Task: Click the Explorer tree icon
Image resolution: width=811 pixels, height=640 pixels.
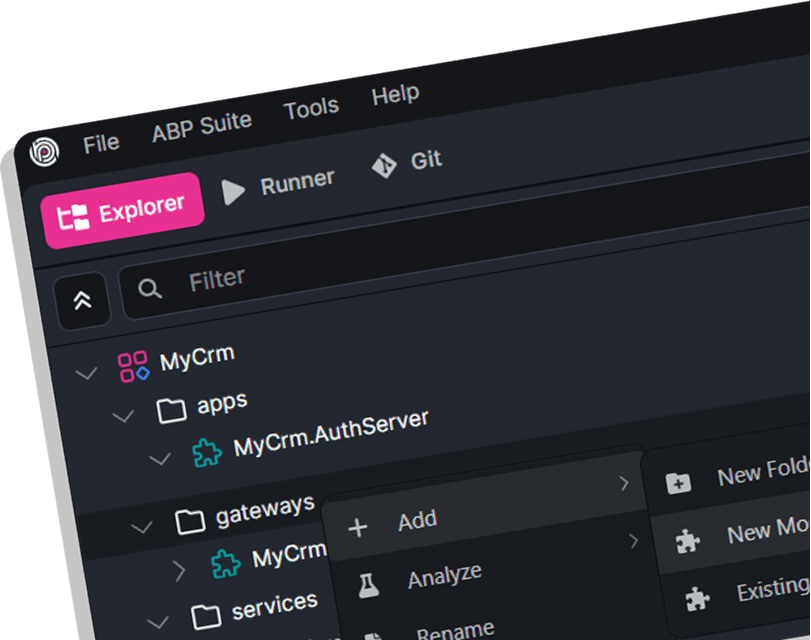Action: pos(73,218)
